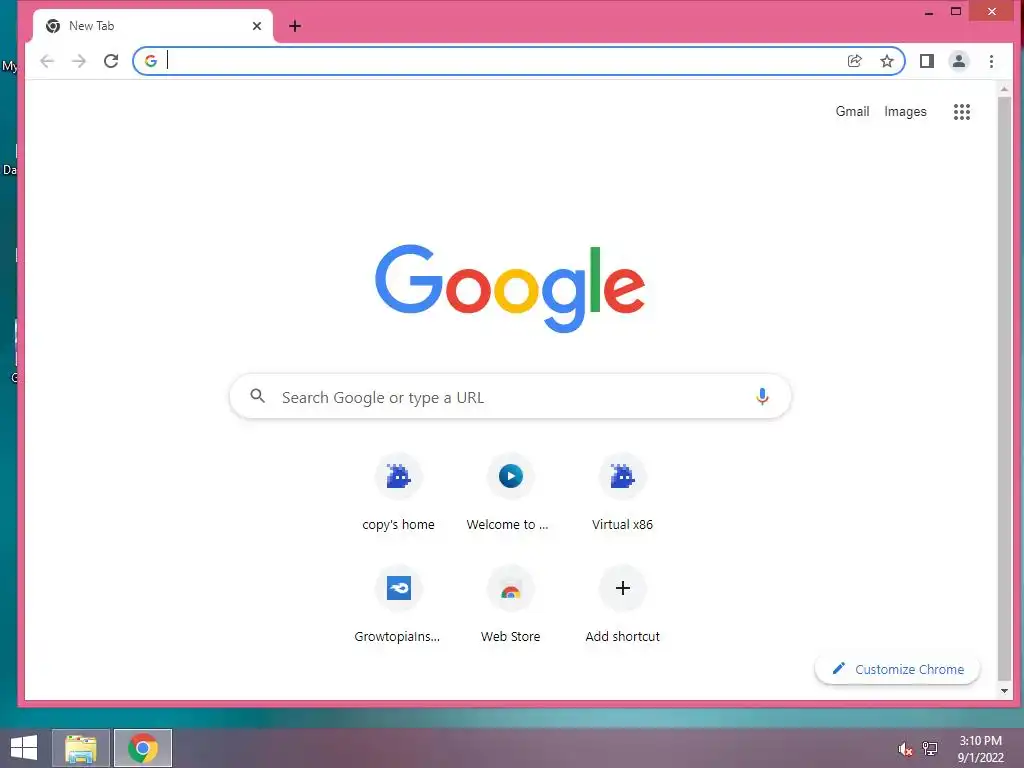
Task: Select the New Tab tab
Action: pyautogui.click(x=153, y=26)
